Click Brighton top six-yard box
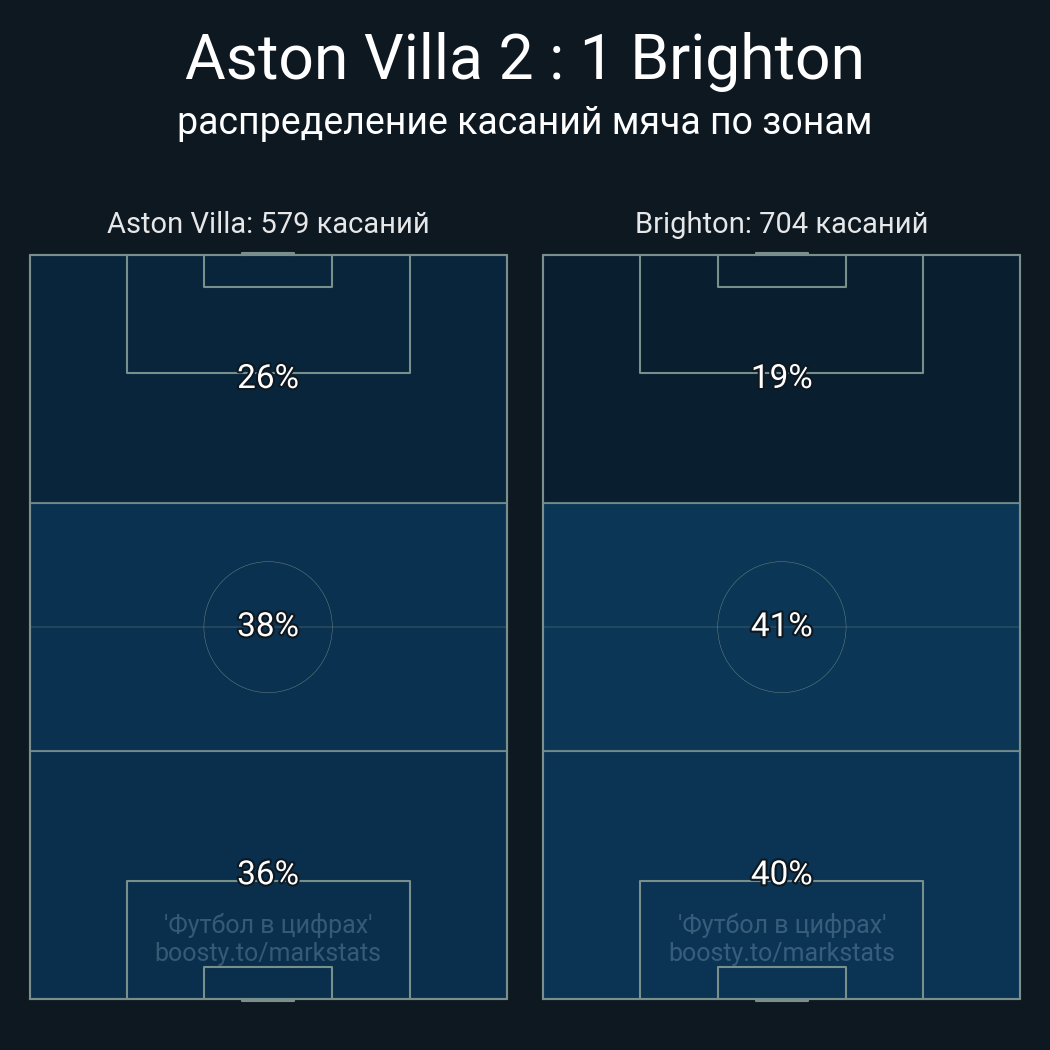1050x1050 pixels. (781, 271)
